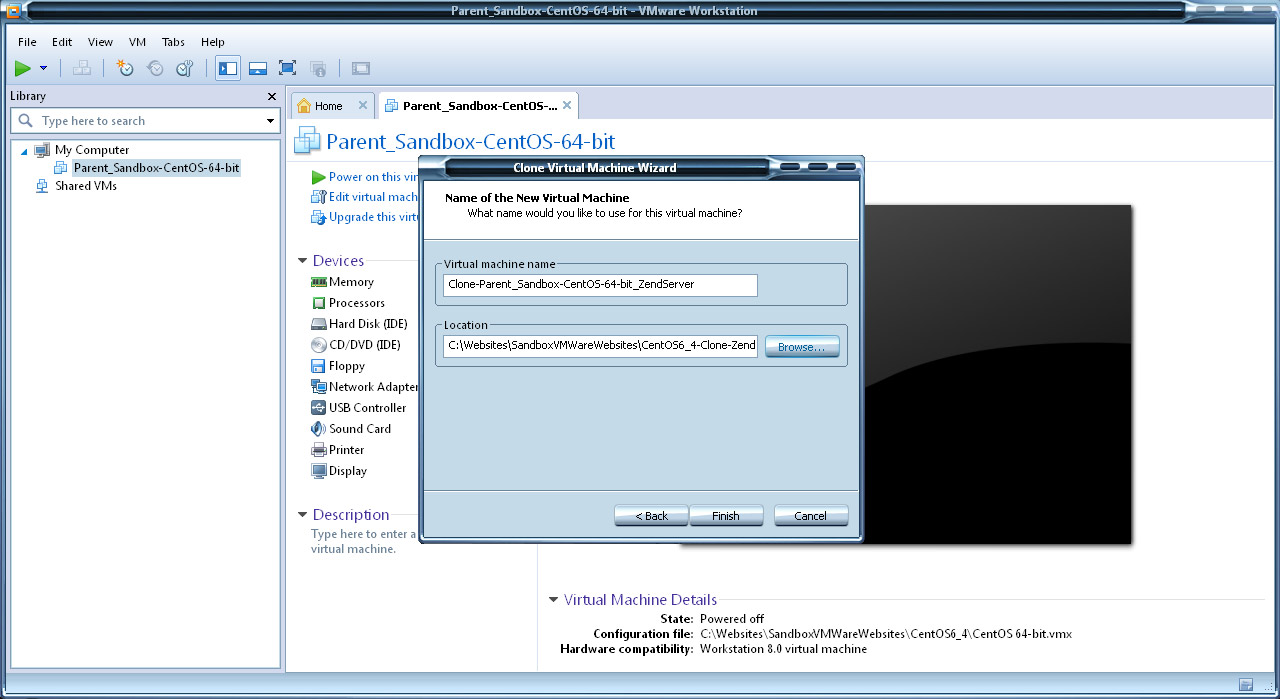Click the VM screen preview thumbnail
The width and height of the screenshot is (1280, 699).
coord(996,375)
